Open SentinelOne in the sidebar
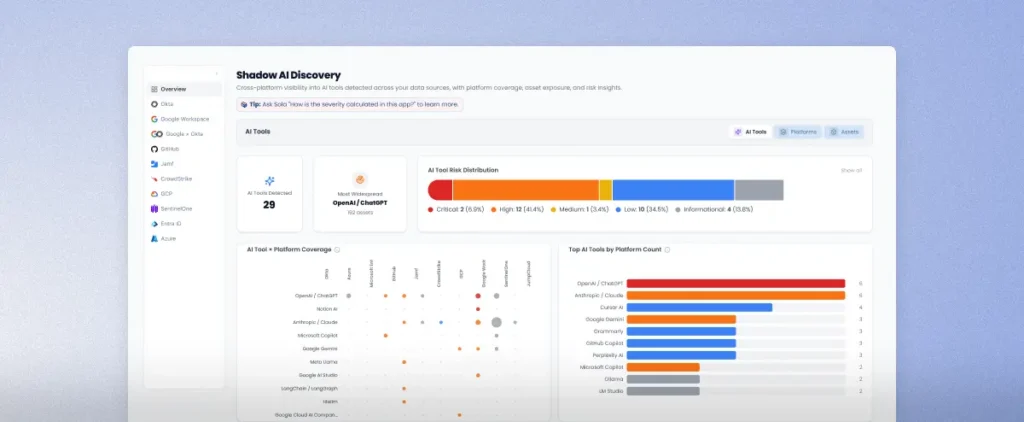The height and width of the screenshot is (422, 1024). click(176, 209)
